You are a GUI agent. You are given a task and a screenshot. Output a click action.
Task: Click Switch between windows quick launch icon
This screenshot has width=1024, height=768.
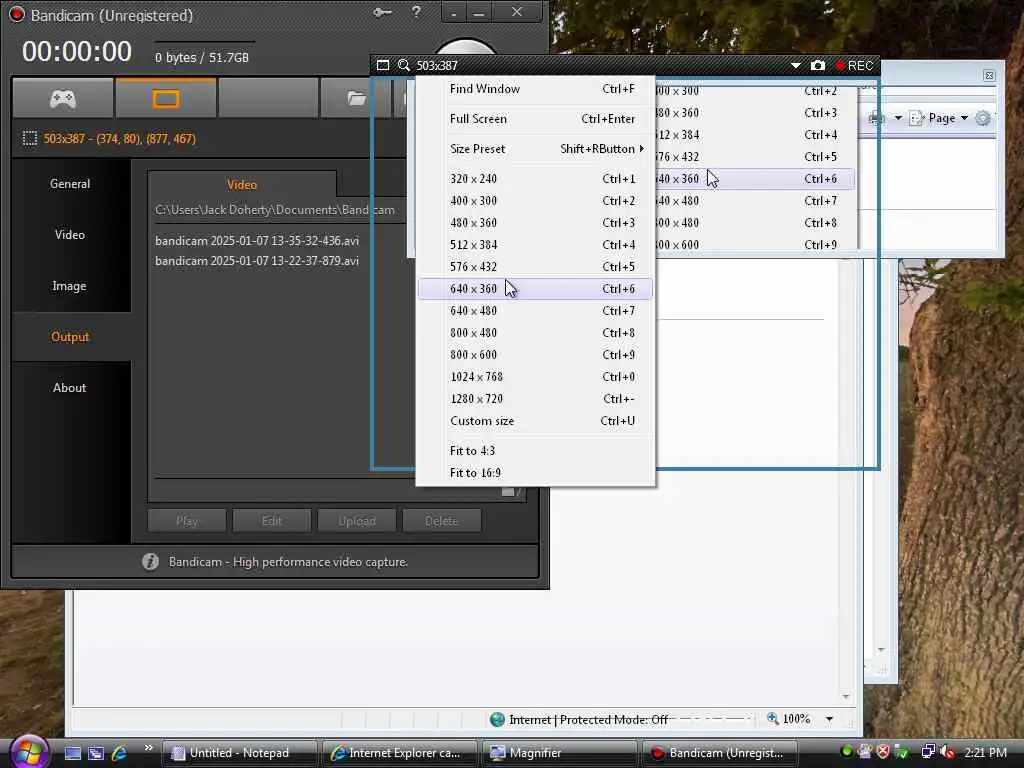click(x=96, y=753)
